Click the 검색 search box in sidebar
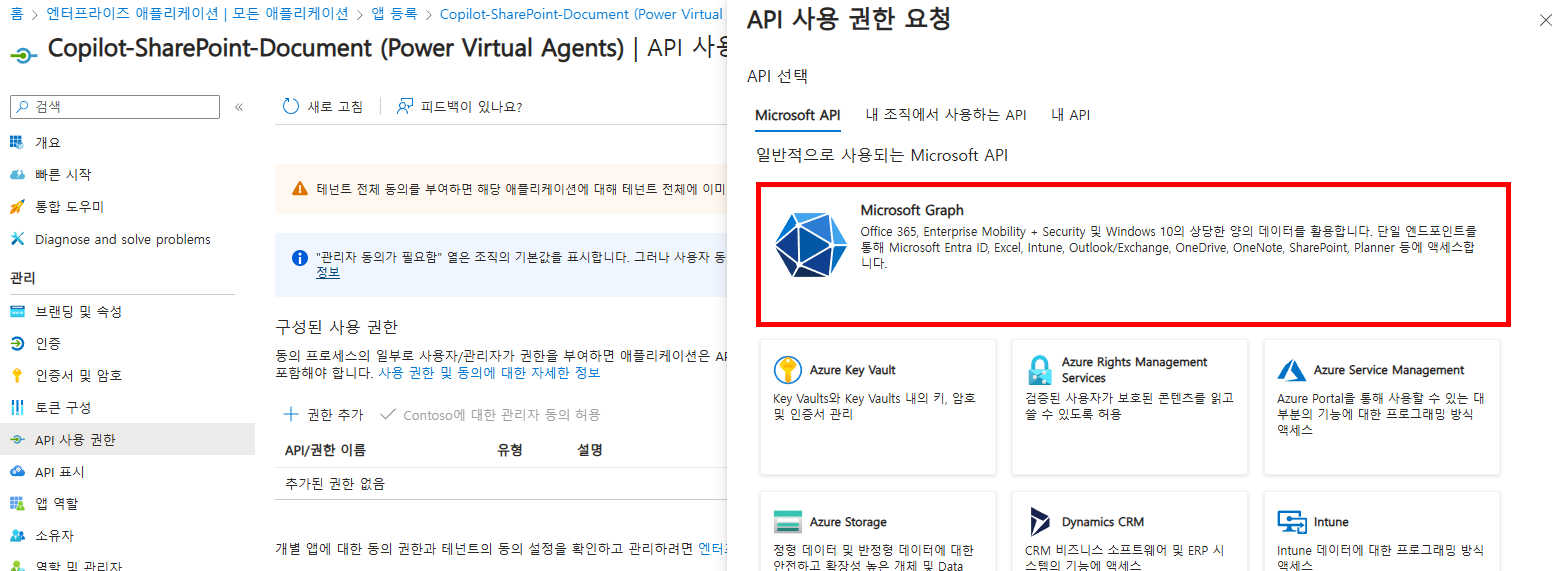The image size is (1559, 571). click(115, 107)
